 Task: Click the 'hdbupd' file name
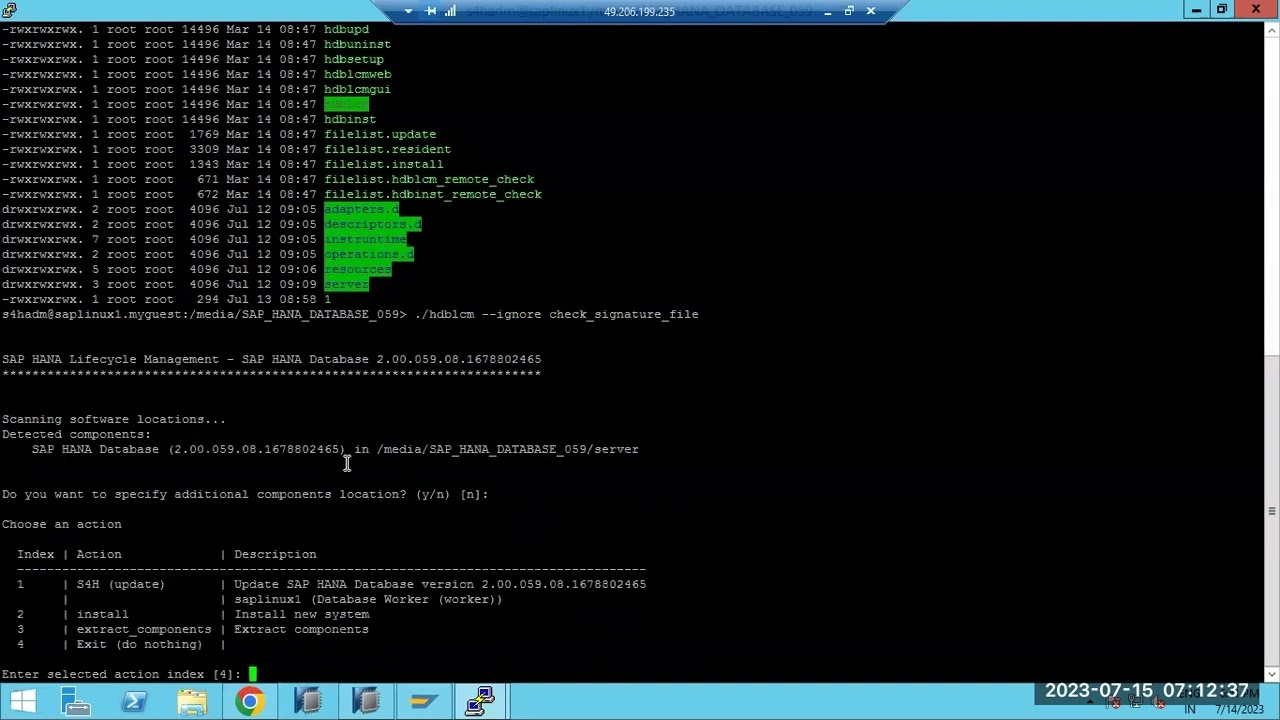(x=346, y=29)
